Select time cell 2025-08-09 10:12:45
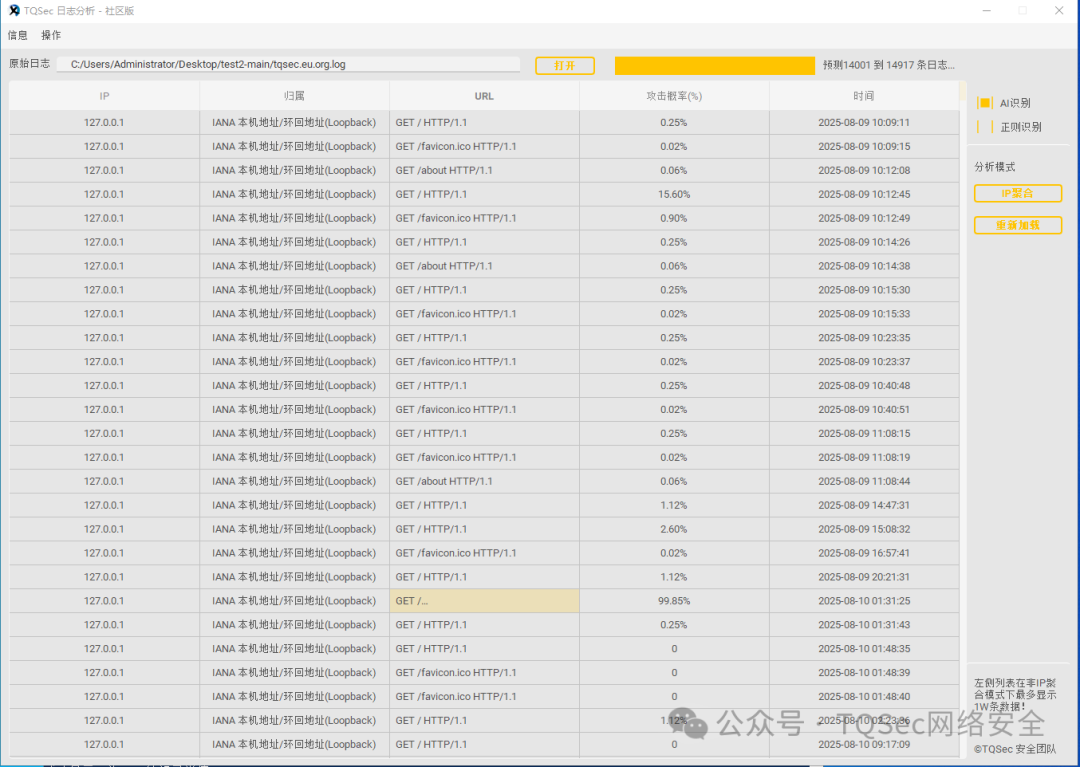1080x767 pixels. click(x=864, y=194)
